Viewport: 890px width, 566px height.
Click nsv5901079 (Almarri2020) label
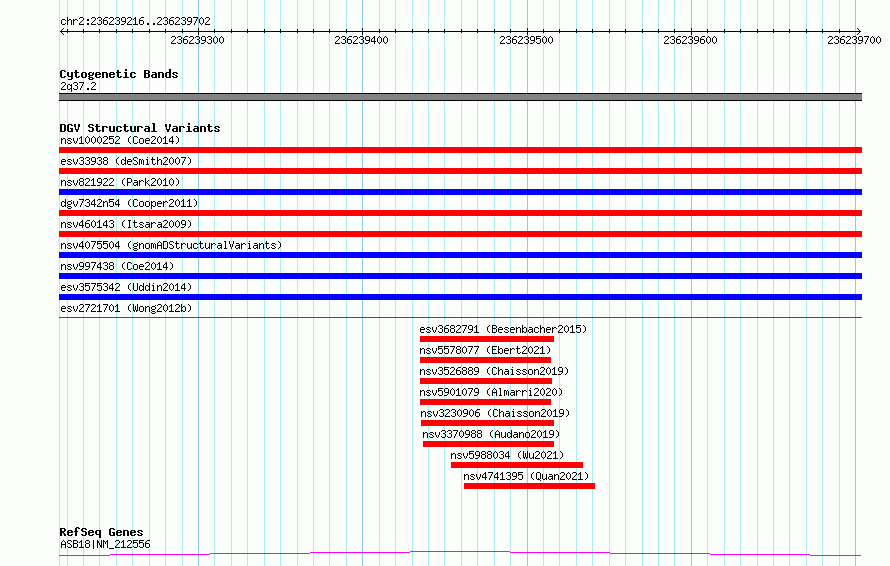click(x=491, y=392)
